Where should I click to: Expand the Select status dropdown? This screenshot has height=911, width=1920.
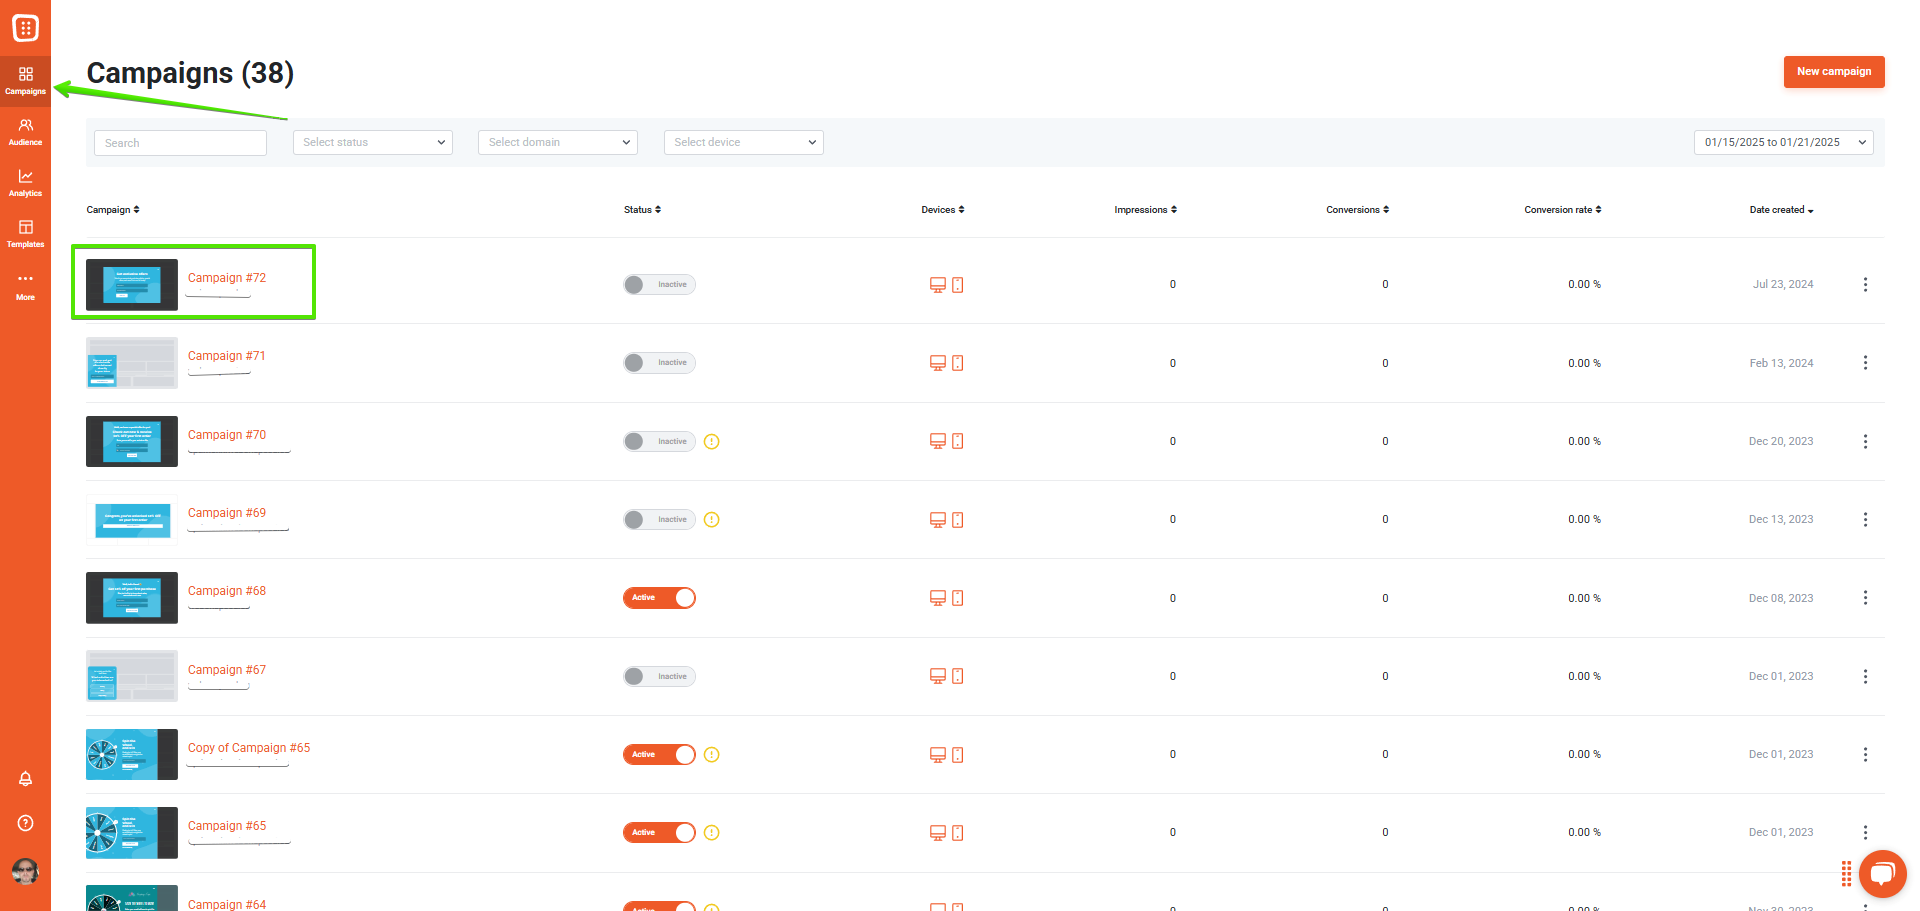coord(373,143)
